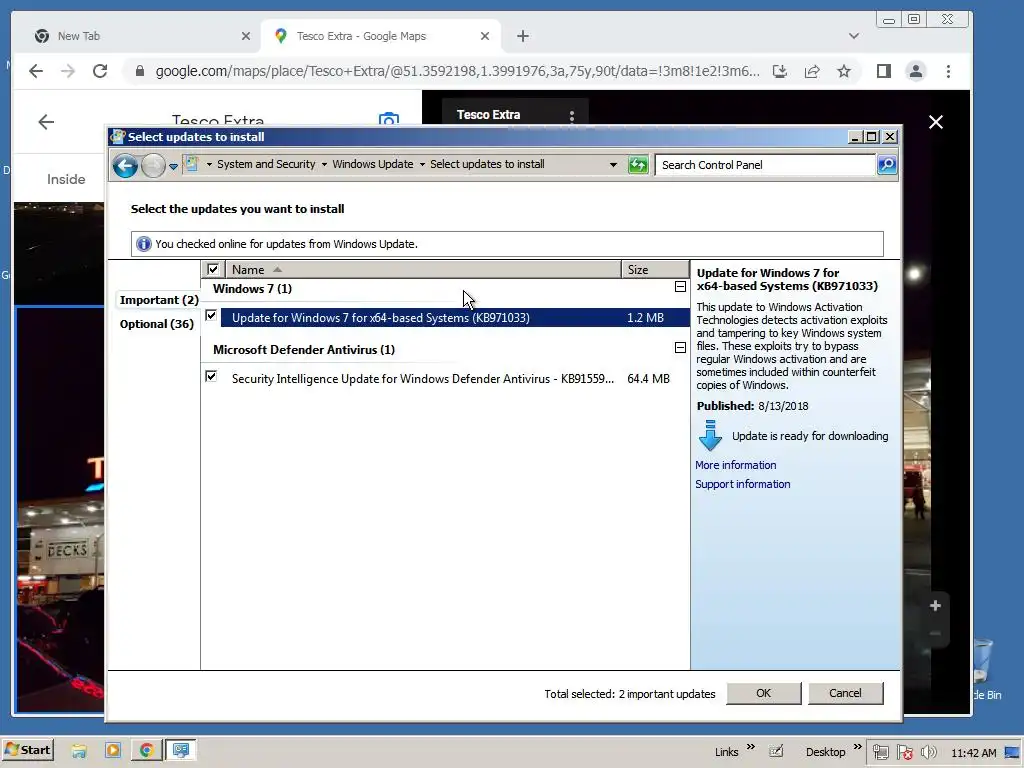Click the Chrome taskbar button

[146, 750]
